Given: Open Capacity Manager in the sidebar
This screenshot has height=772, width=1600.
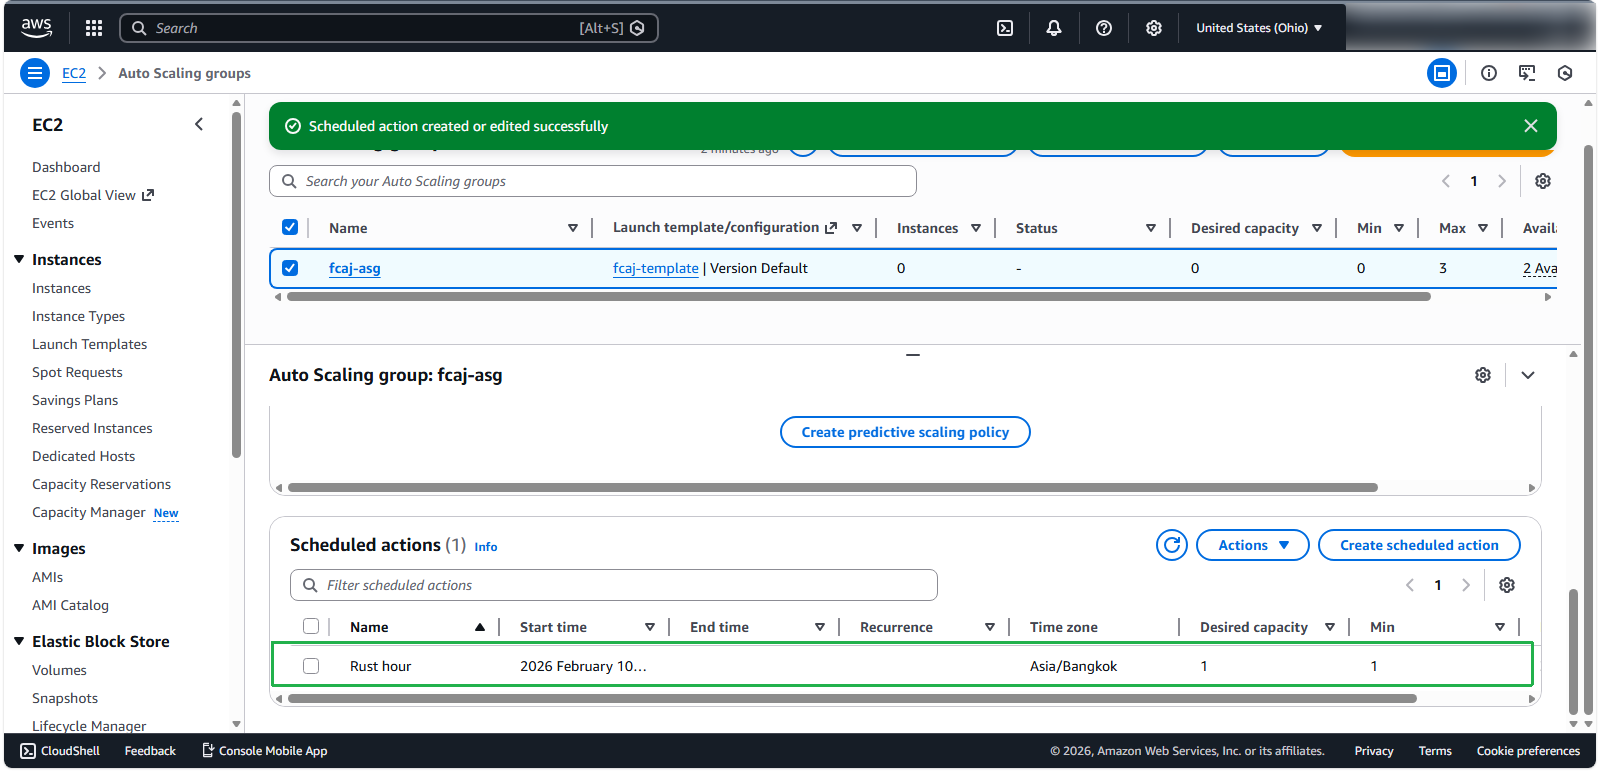Looking at the screenshot, I should point(89,512).
